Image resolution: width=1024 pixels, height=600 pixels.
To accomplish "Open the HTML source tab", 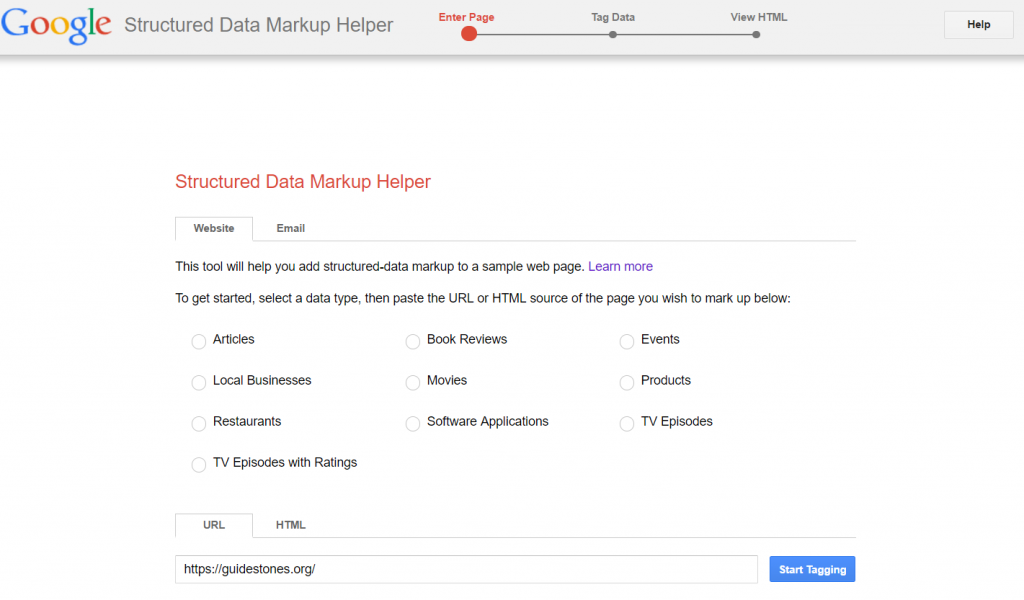I will (x=291, y=525).
